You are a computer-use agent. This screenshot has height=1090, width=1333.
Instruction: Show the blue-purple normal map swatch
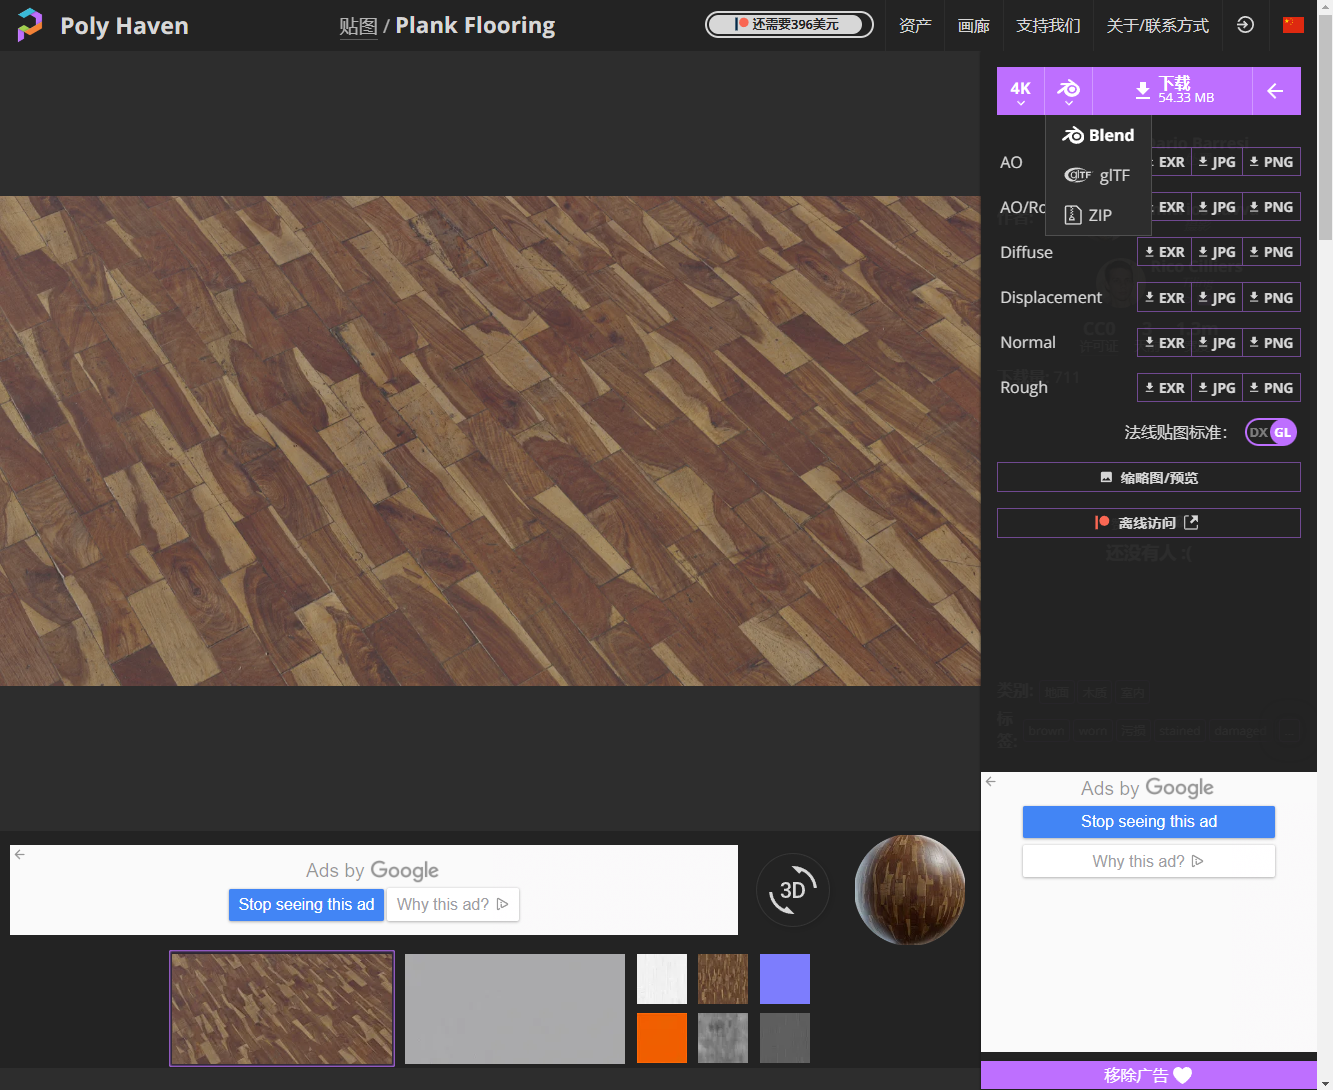(785, 979)
